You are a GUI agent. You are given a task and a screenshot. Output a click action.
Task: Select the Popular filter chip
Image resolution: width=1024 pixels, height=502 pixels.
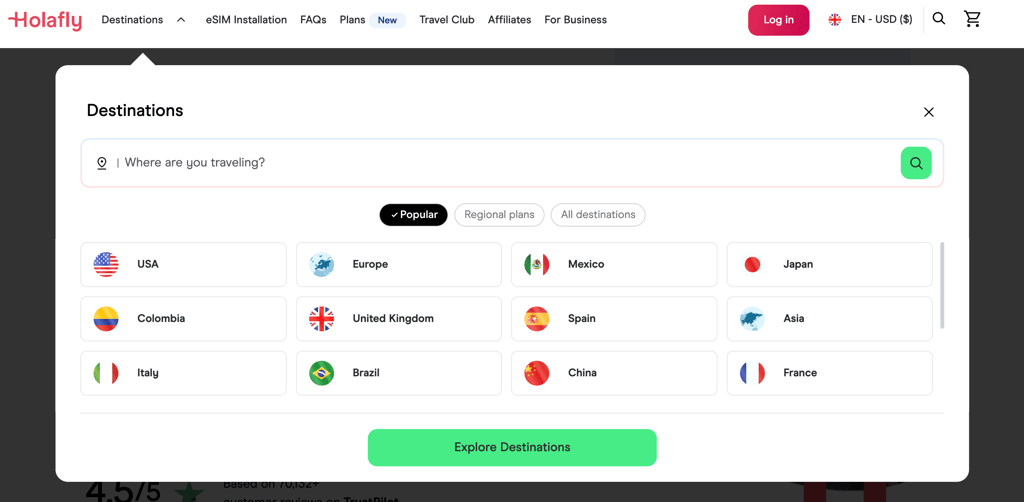(413, 215)
